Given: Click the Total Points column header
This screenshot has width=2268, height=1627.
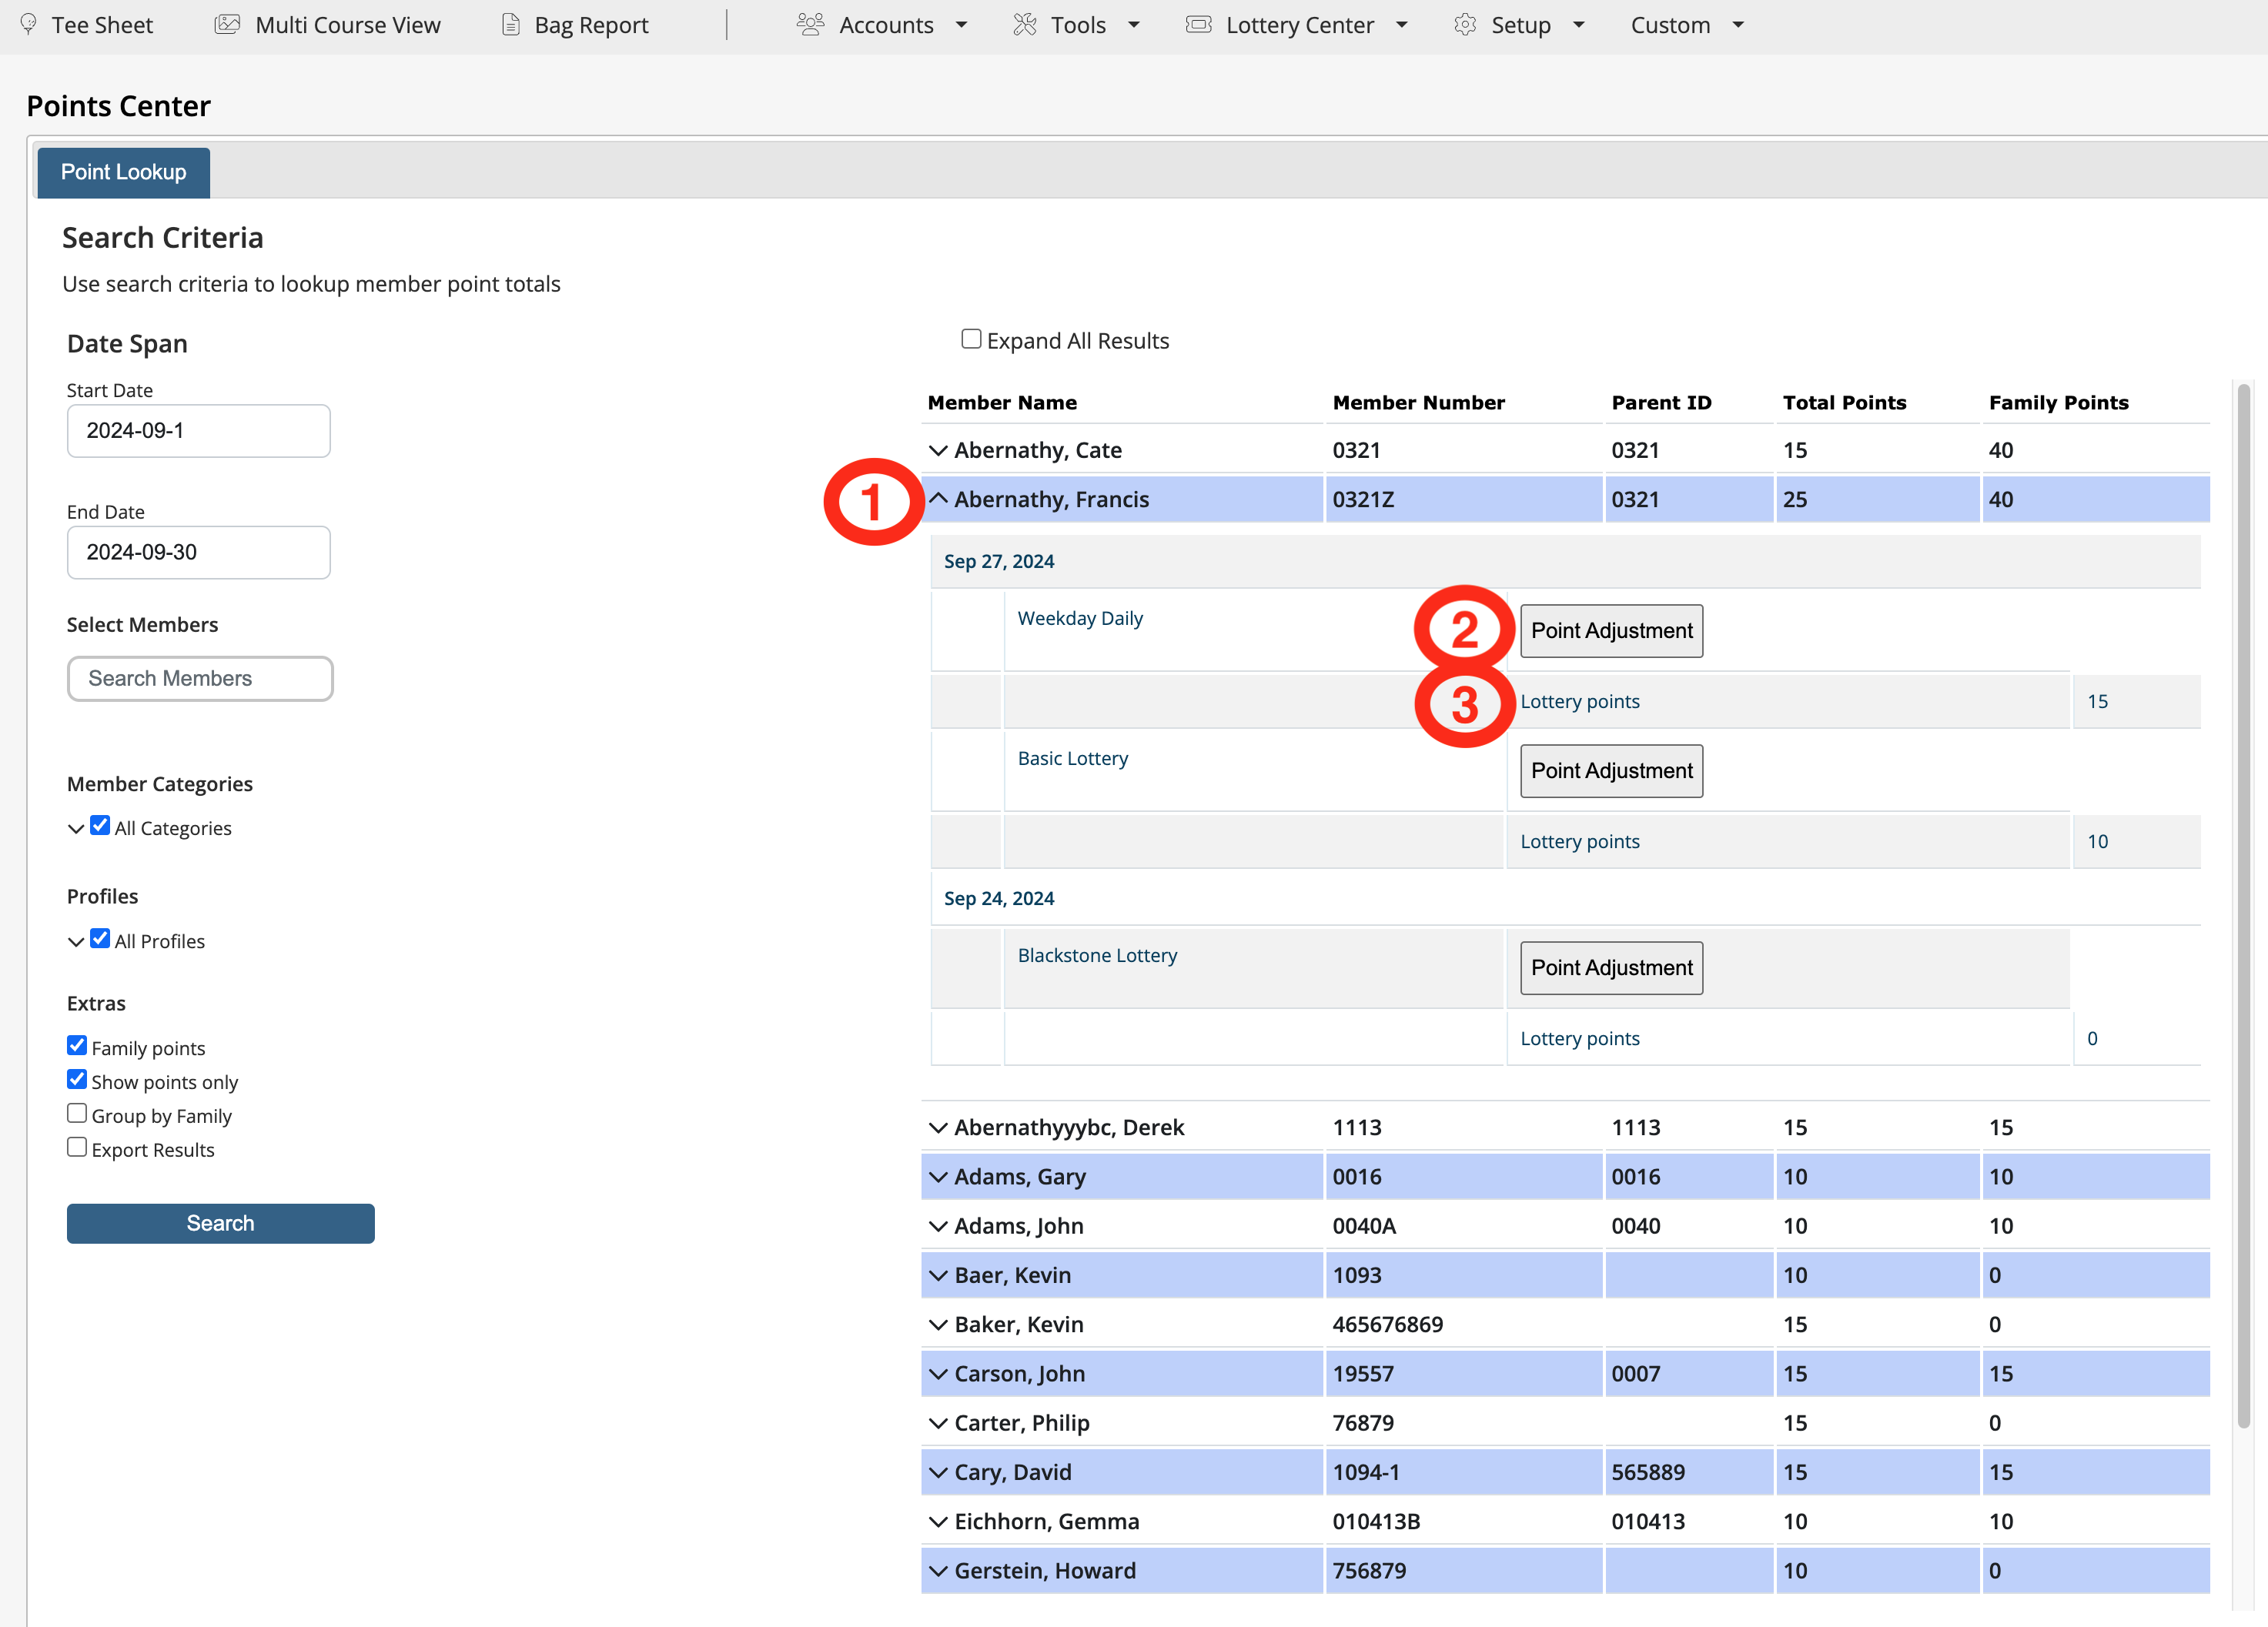Looking at the screenshot, I should [1844, 402].
